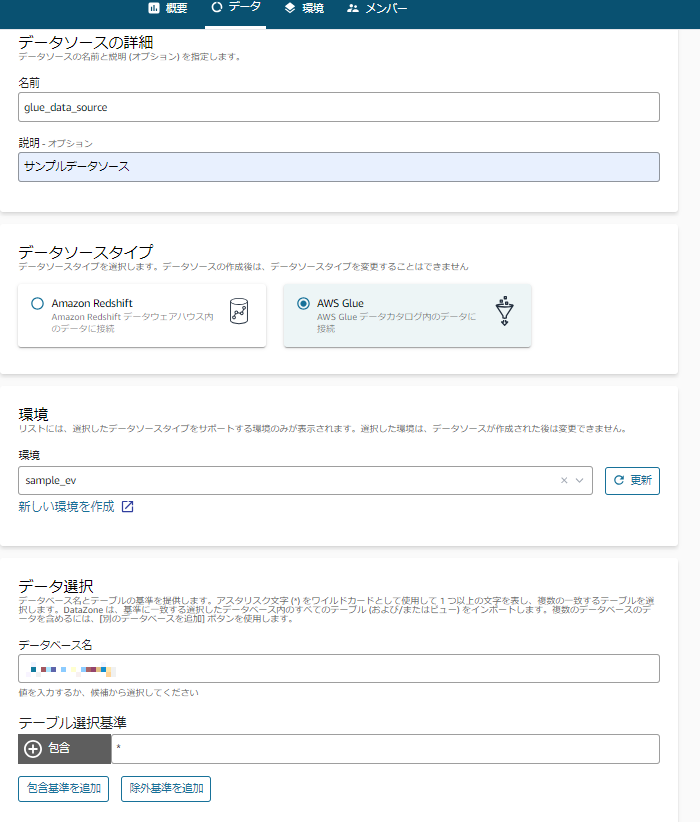700x822 pixels.
Task: Focus the 説明 description field
Action: point(339,167)
